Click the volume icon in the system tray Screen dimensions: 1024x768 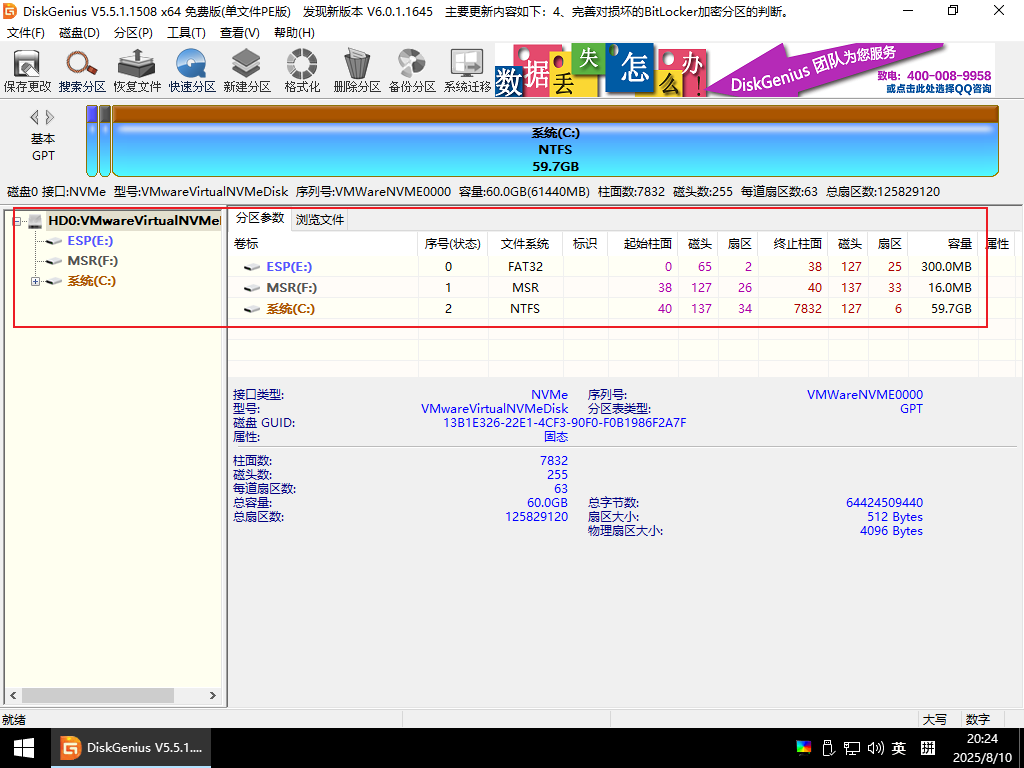(x=876, y=748)
